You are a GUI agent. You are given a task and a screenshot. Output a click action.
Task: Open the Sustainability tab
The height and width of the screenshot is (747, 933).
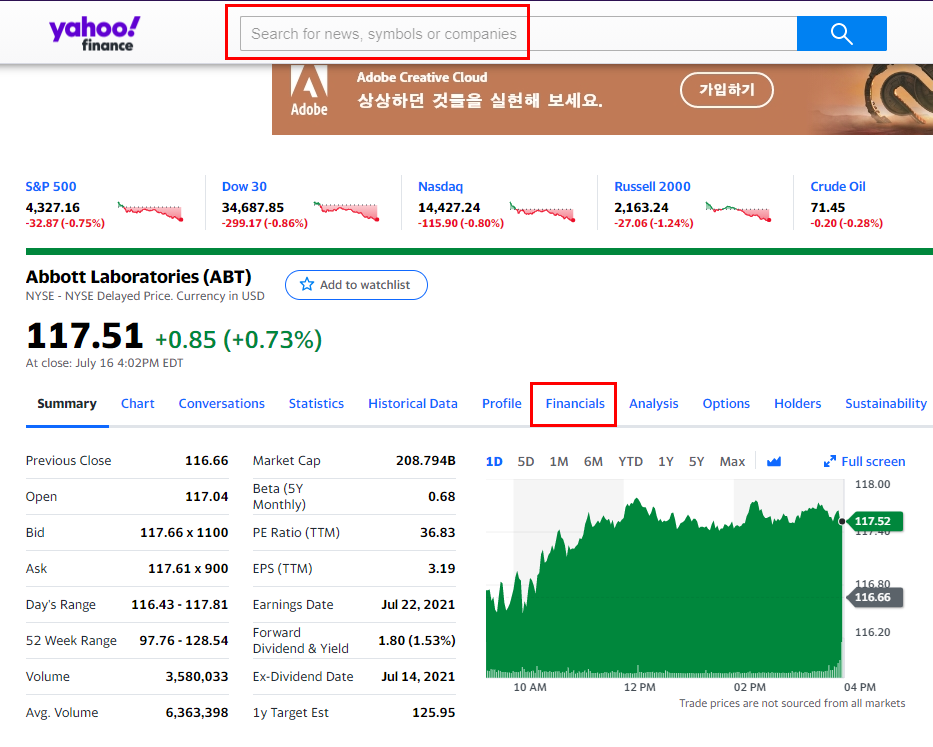point(886,404)
